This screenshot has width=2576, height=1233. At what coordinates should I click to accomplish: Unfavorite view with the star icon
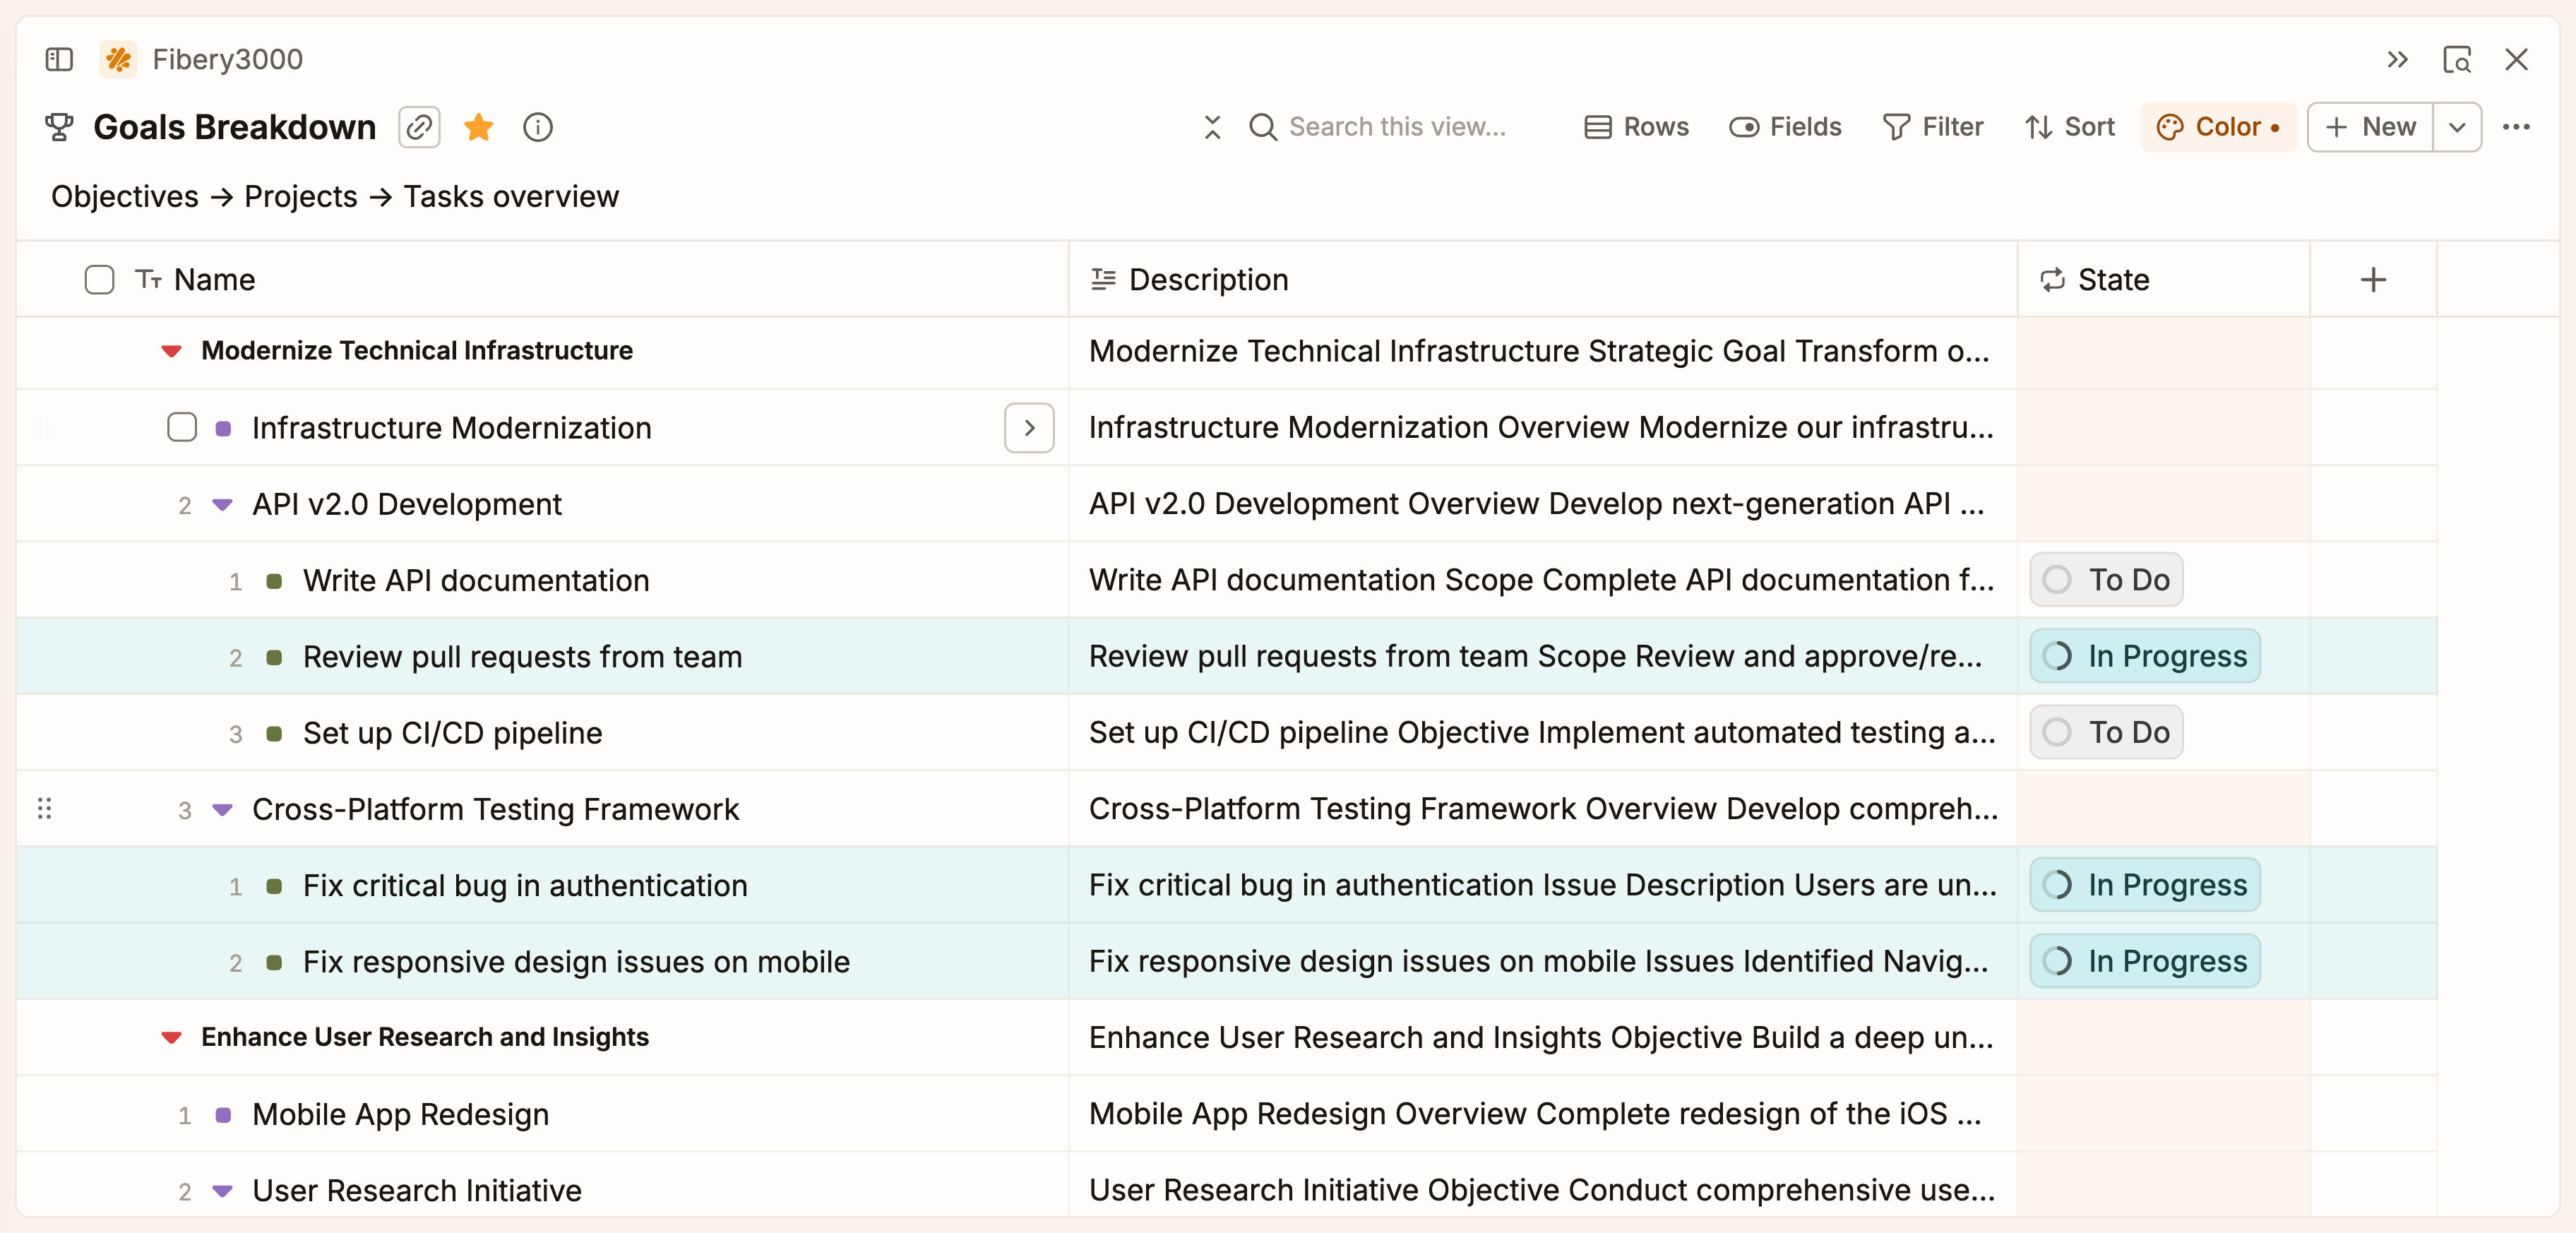[x=479, y=127]
